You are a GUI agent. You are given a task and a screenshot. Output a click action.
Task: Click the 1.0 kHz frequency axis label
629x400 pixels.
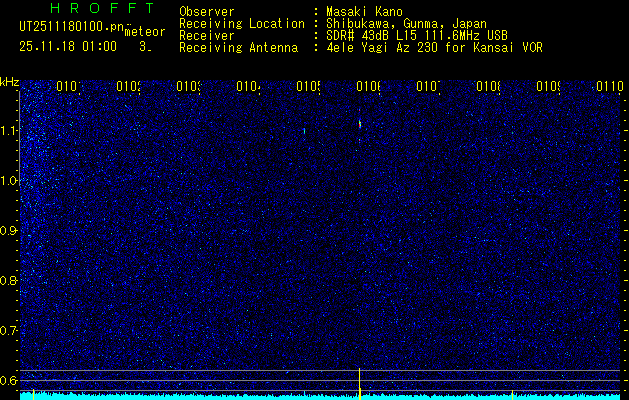[x=9, y=181]
